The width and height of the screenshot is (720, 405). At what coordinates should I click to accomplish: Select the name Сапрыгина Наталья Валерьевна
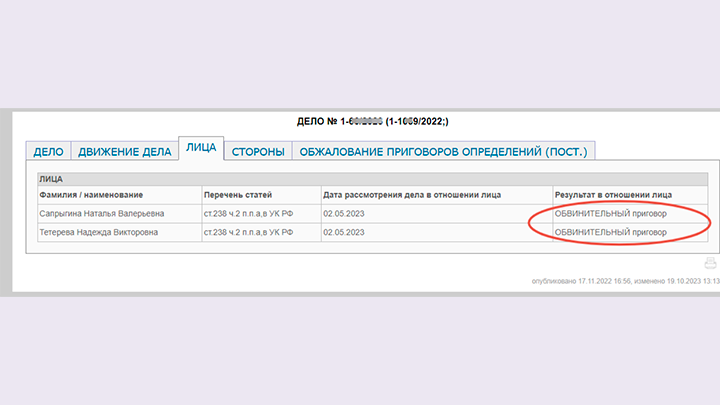tap(101, 213)
